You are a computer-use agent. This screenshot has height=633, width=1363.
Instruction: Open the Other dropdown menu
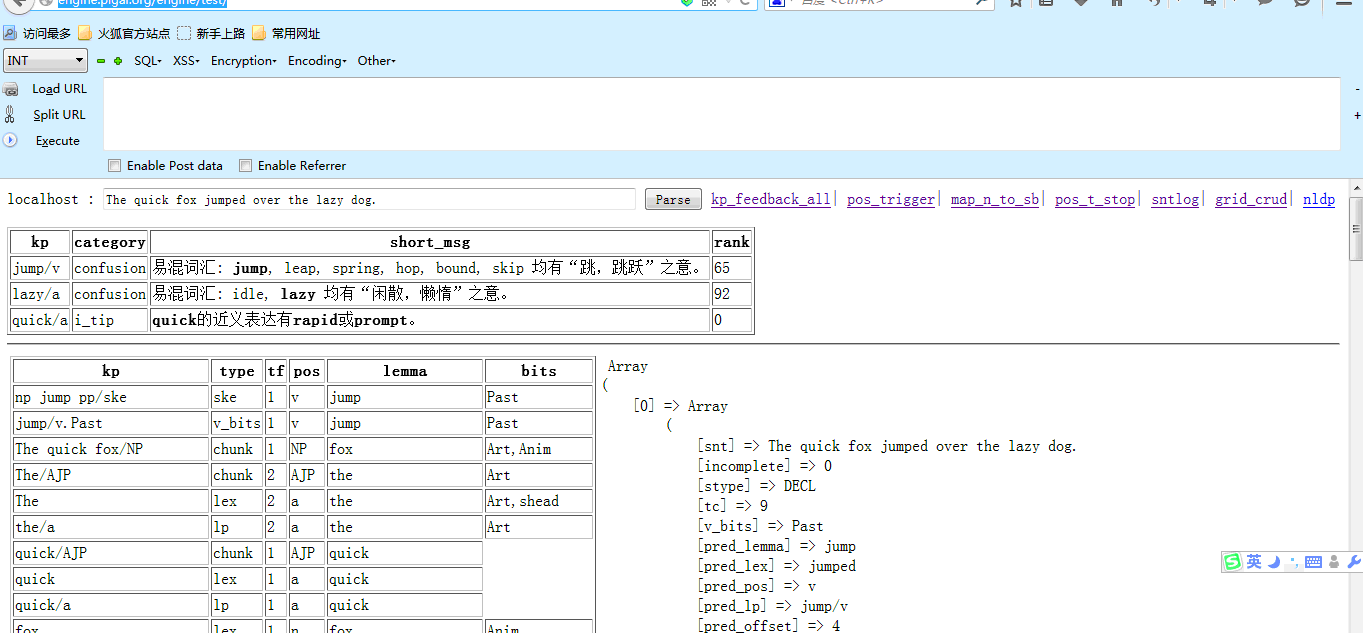click(x=376, y=61)
